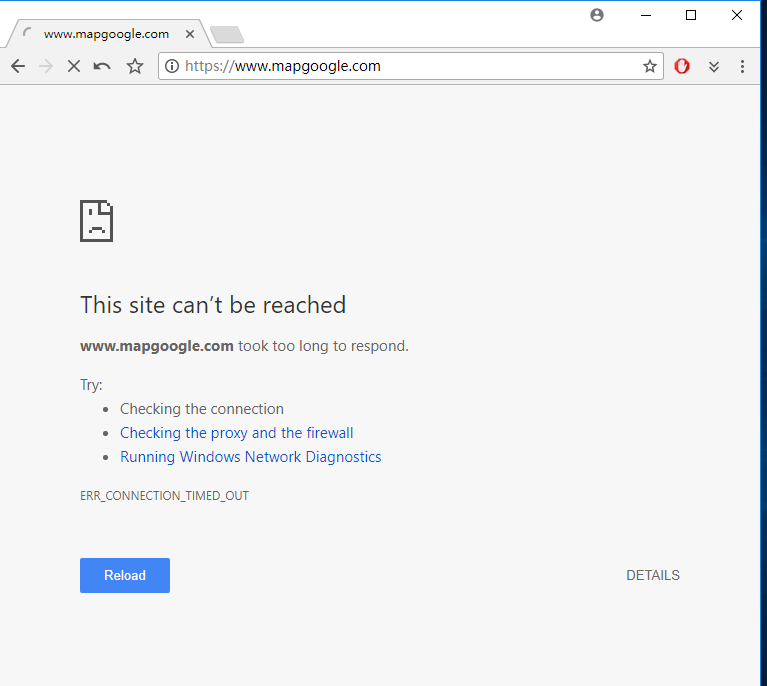Click bold www.mapgoogle.com in error message
767x686 pixels.
click(x=157, y=346)
